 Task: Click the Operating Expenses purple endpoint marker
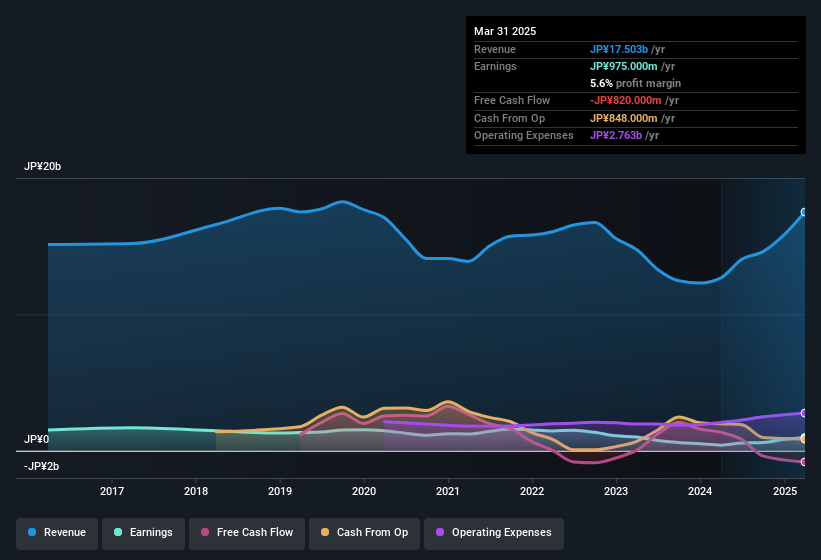tap(804, 413)
